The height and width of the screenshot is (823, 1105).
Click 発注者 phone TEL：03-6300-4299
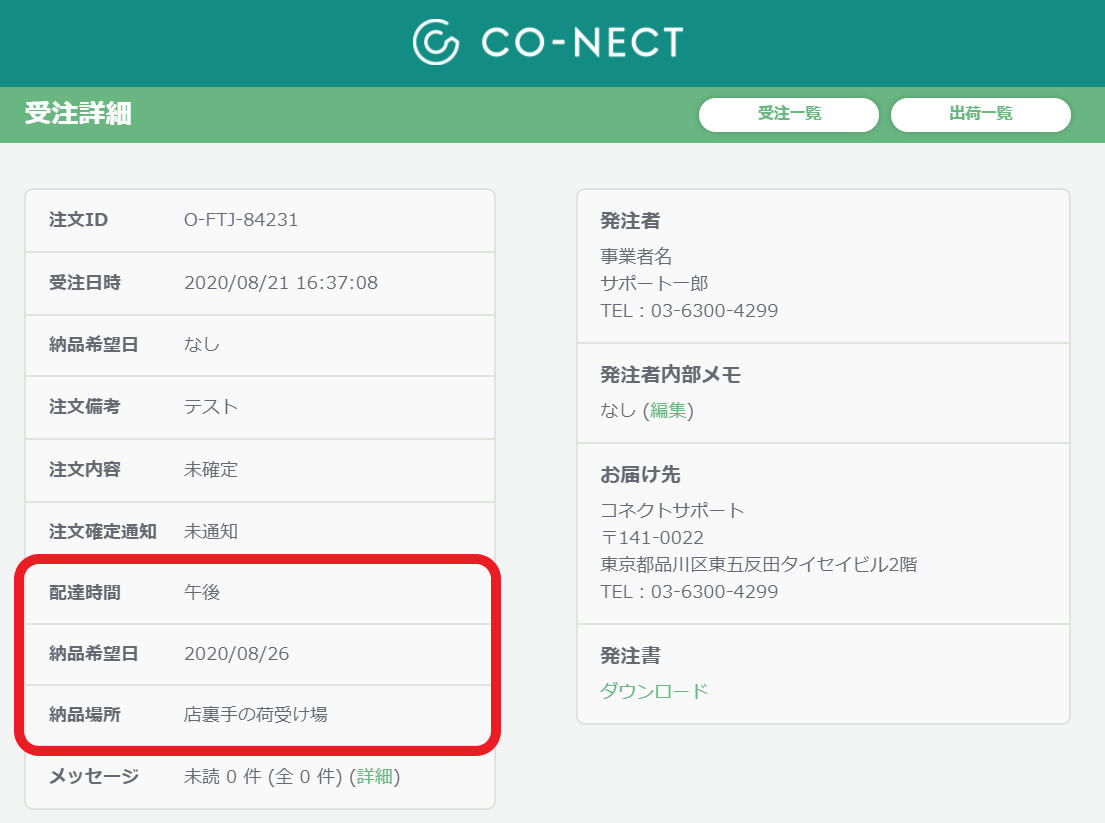pyautogui.click(x=689, y=311)
